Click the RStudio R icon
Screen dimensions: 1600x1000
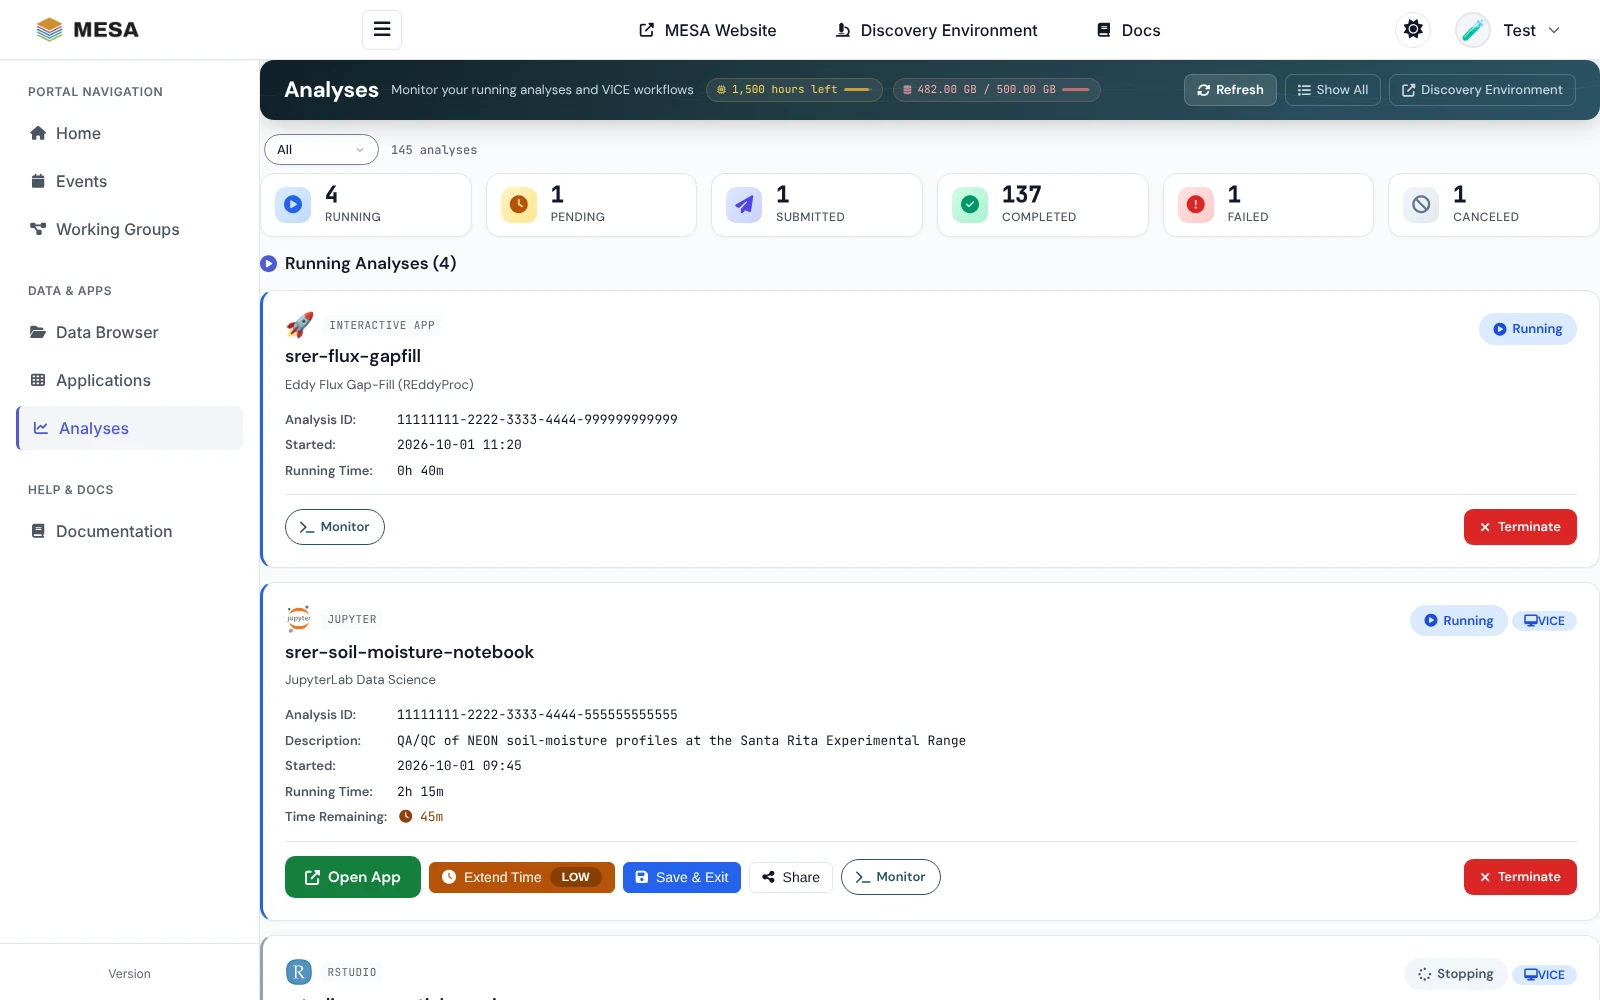click(x=299, y=972)
